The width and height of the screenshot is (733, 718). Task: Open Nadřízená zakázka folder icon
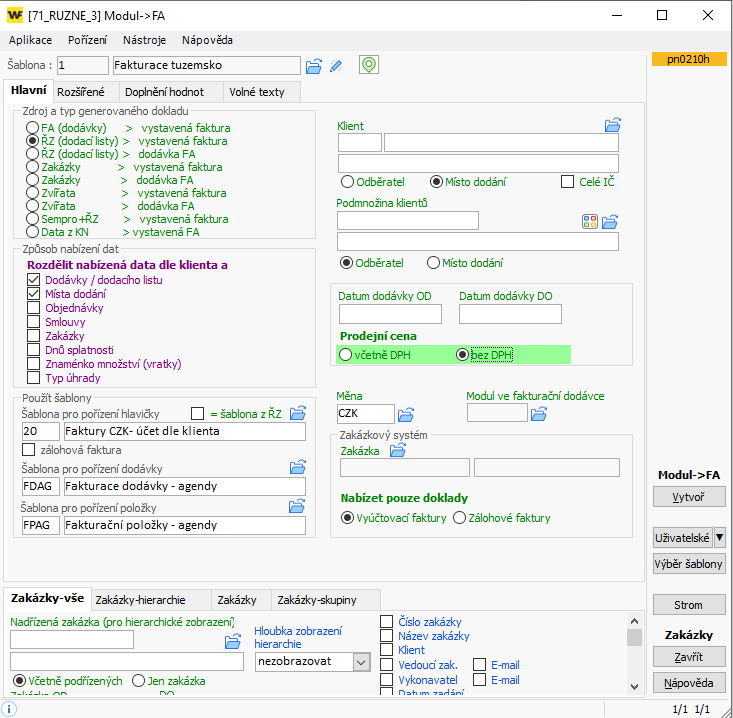[x=233, y=641]
